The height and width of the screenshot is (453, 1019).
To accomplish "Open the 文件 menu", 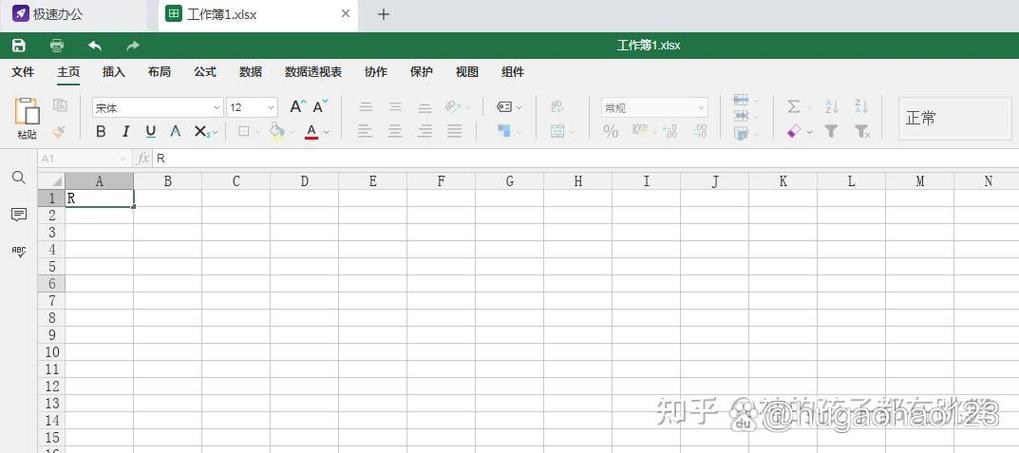I will (23, 72).
